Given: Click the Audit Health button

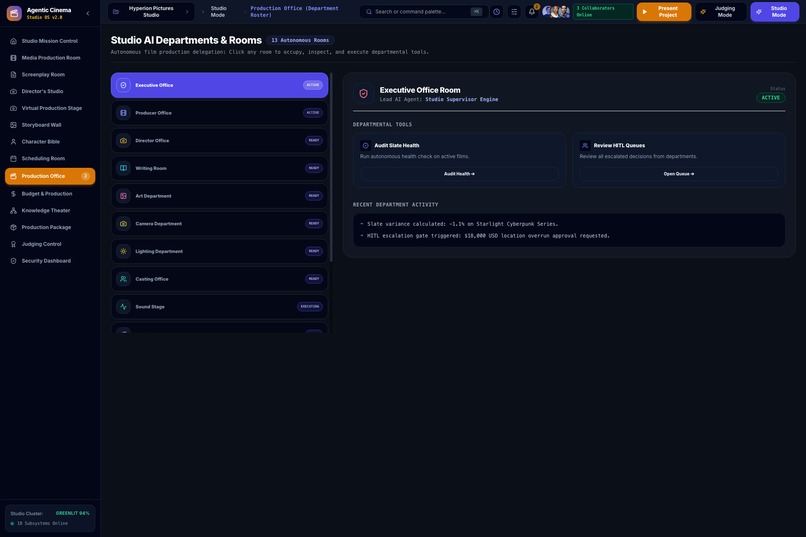Looking at the screenshot, I should tap(459, 174).
